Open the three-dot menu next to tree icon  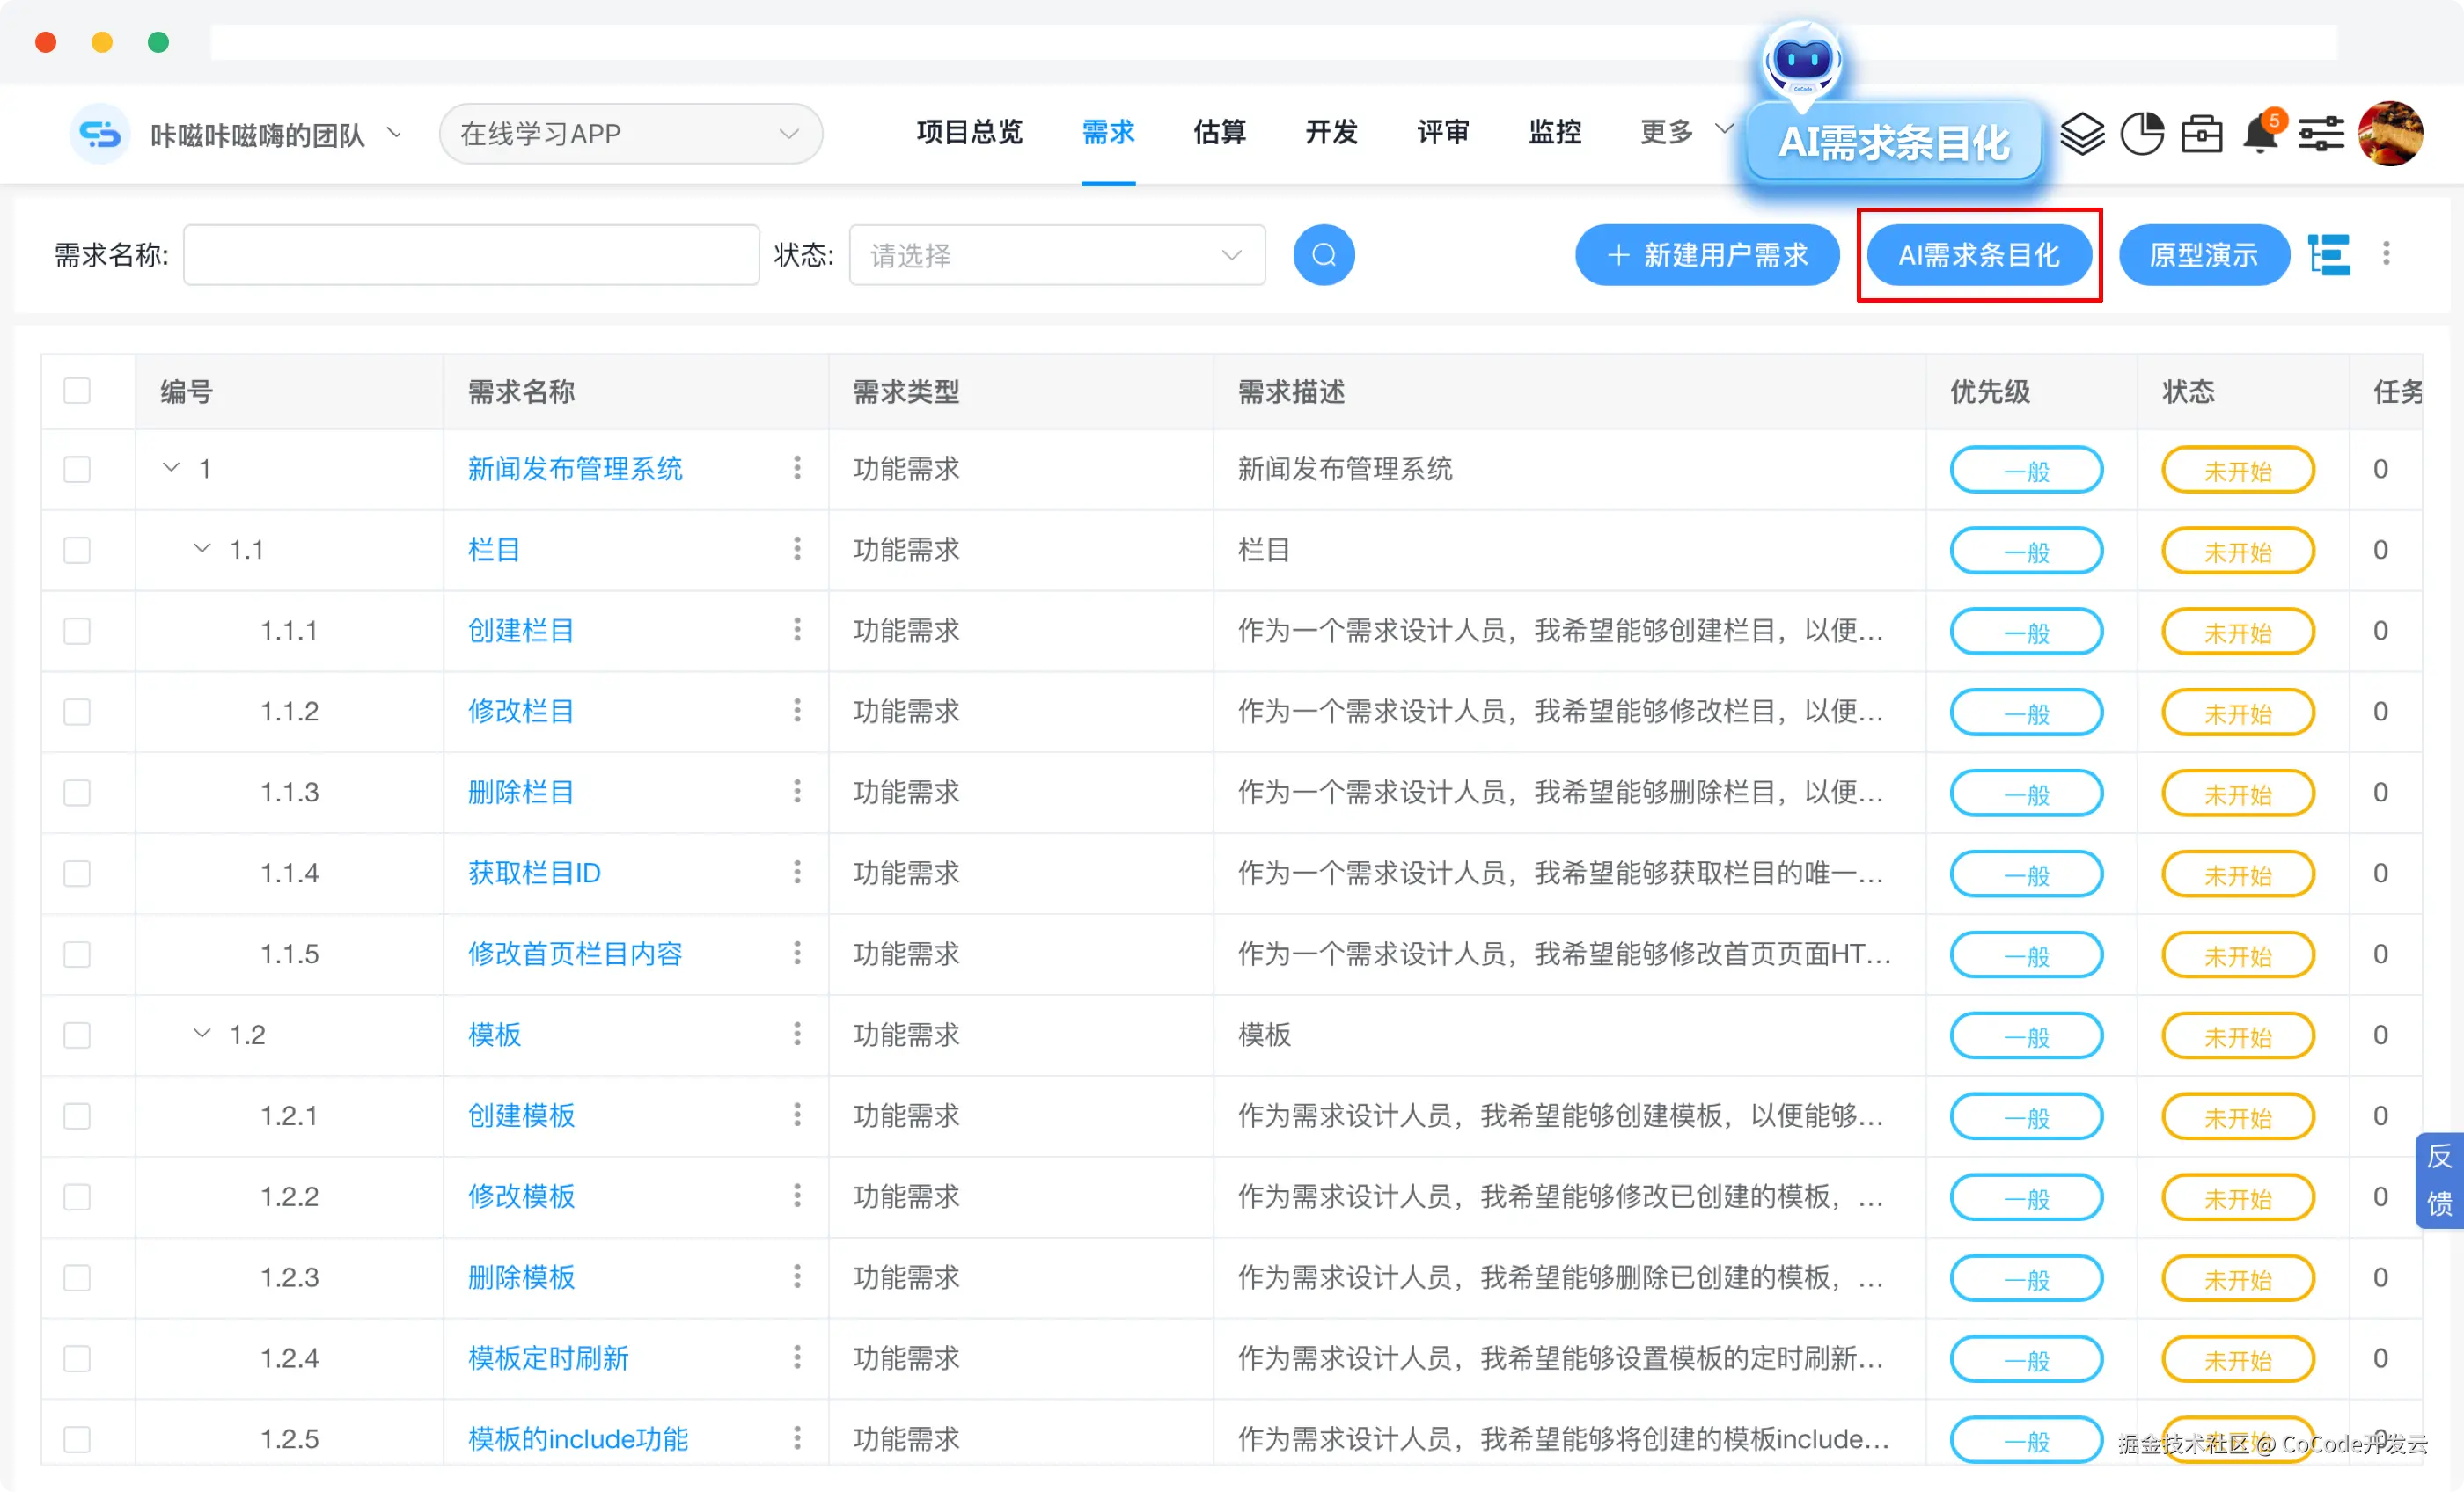[x=2387, y=255]
